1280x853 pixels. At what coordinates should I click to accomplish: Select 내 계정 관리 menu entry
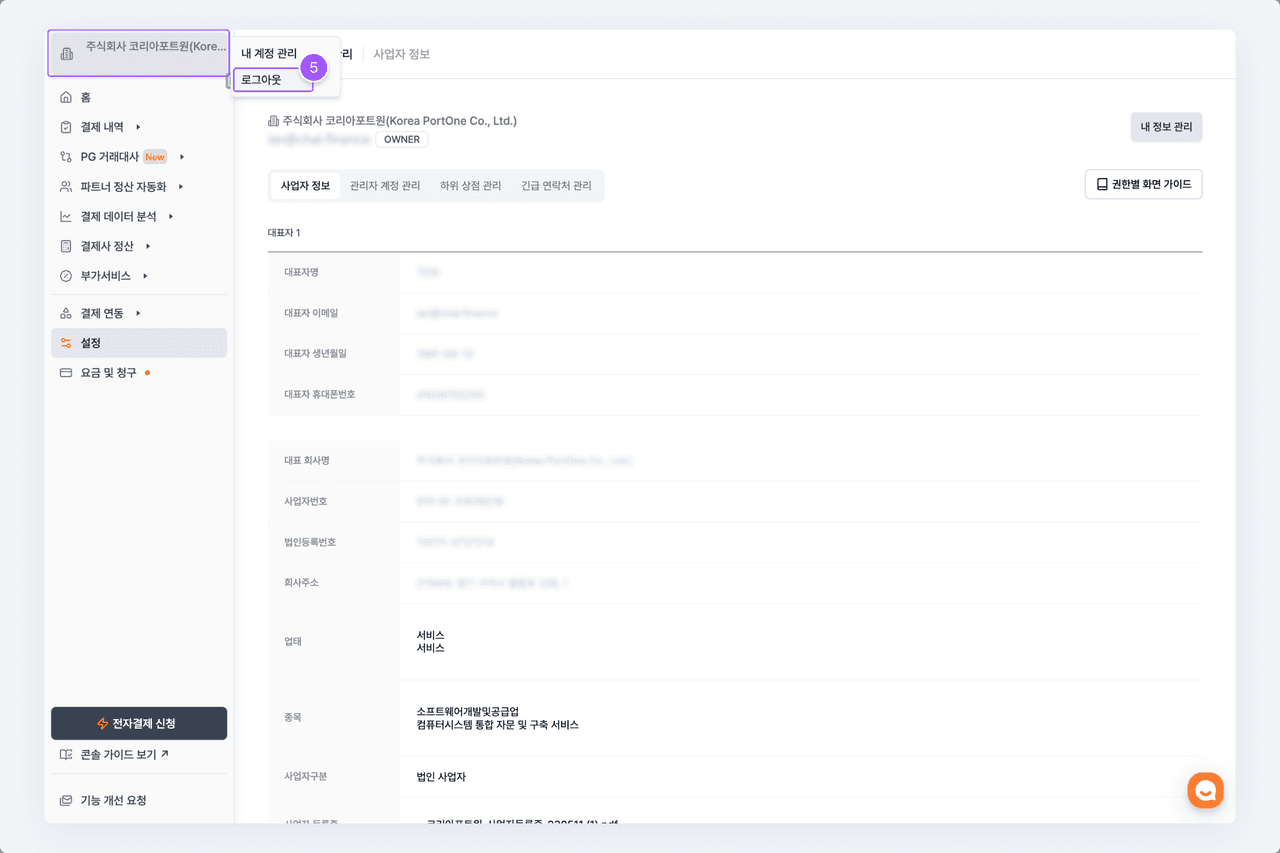269,54
